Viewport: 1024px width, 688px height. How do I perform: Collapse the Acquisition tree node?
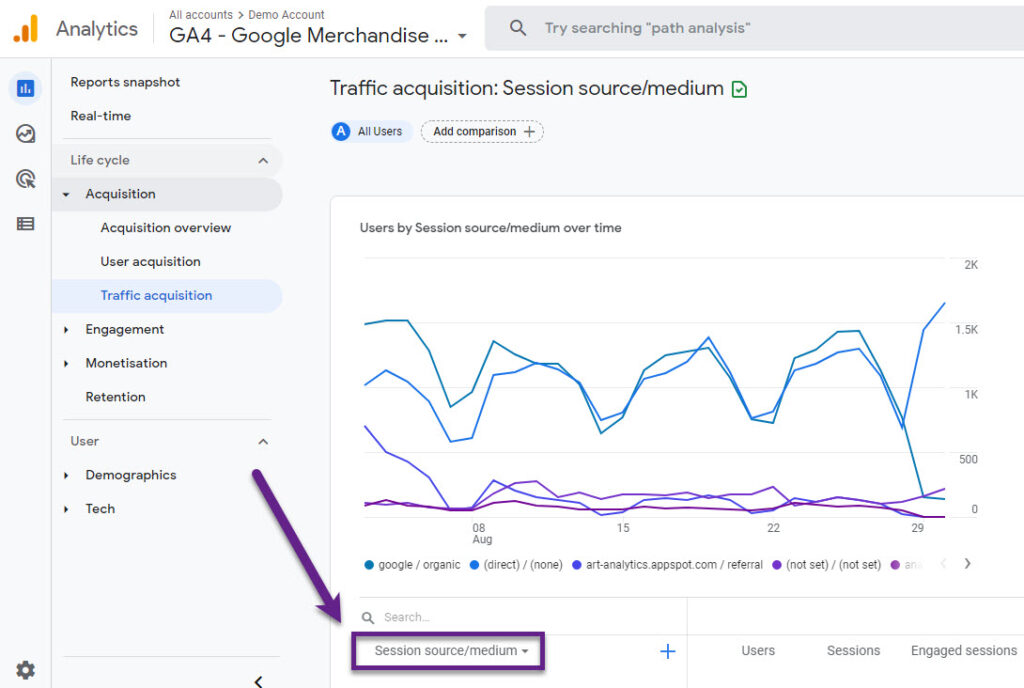(x=66, y=195)
